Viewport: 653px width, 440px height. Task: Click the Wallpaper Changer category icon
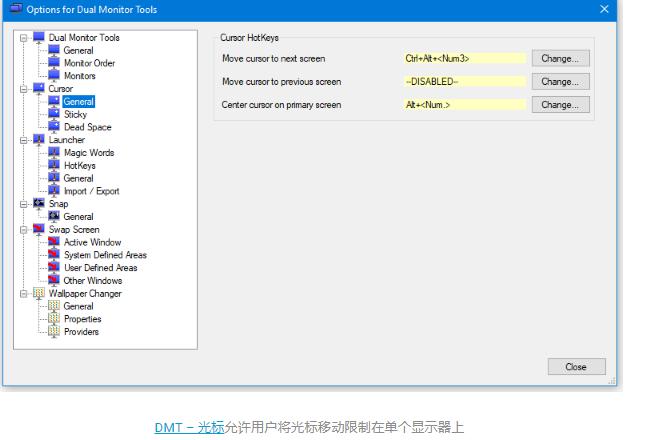(x=39, y=293)
